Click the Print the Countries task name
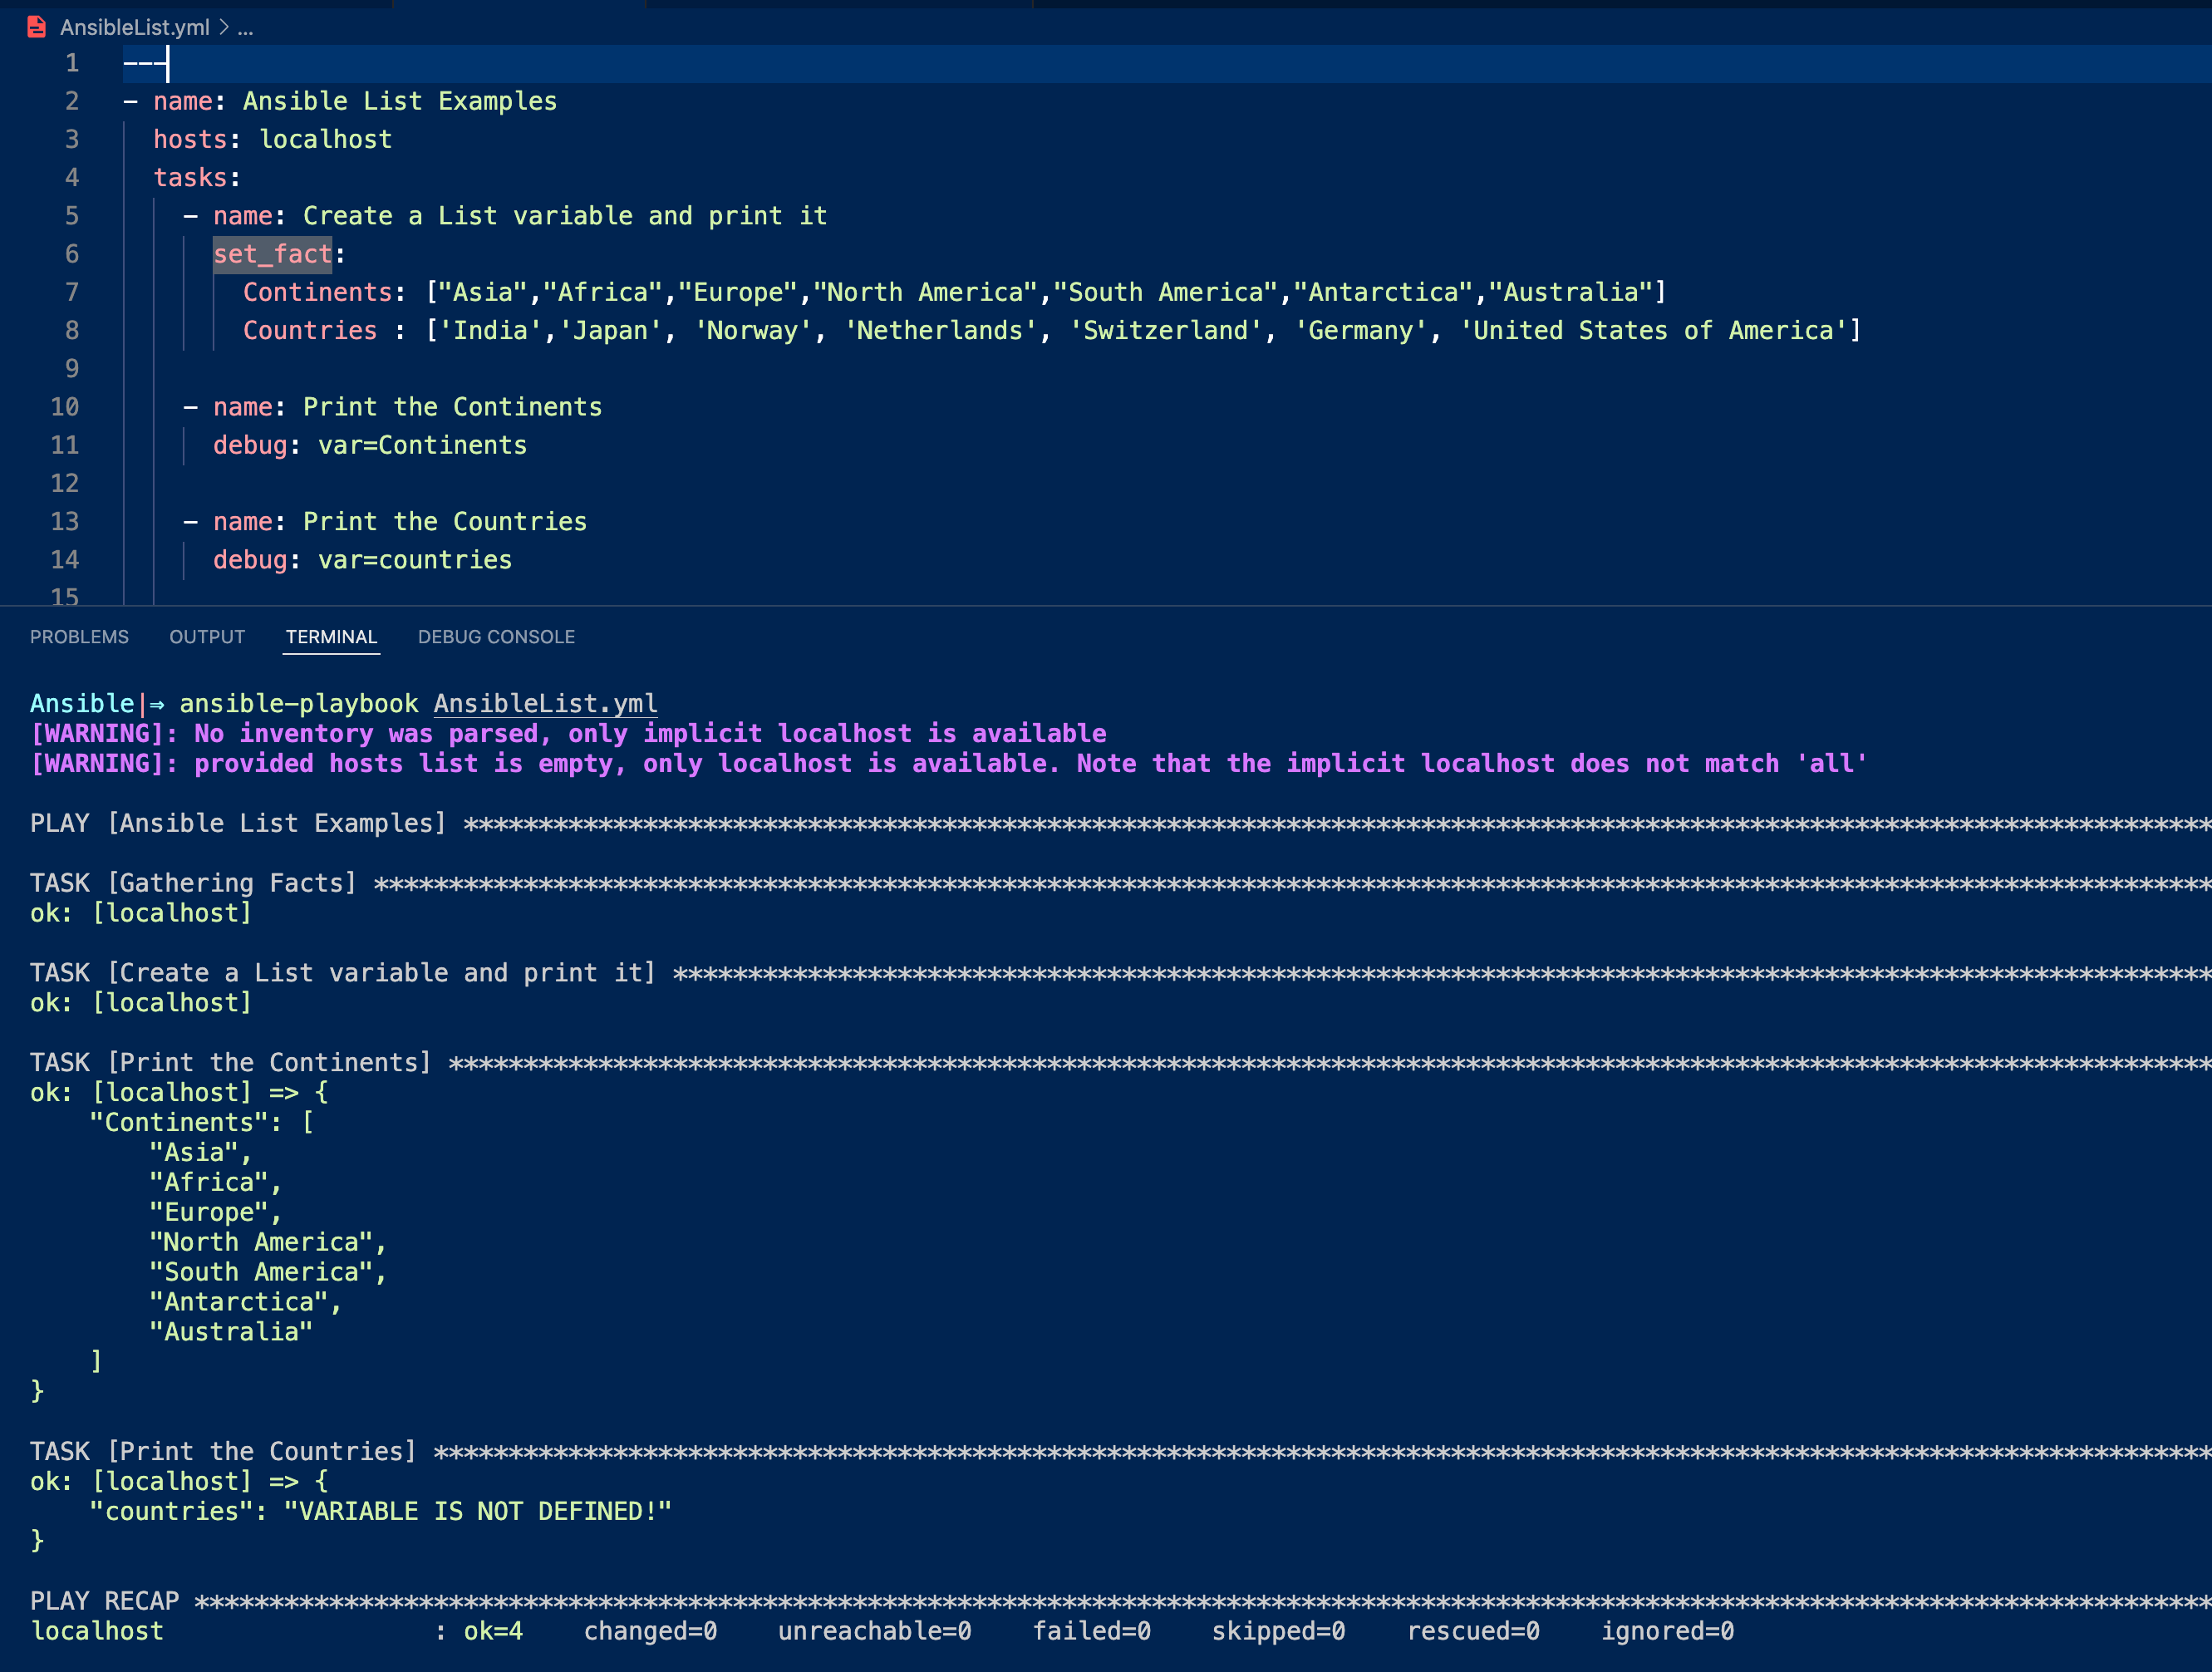Image resolution: width=2212 pixels, height=1672 pixels. point(444,521)
